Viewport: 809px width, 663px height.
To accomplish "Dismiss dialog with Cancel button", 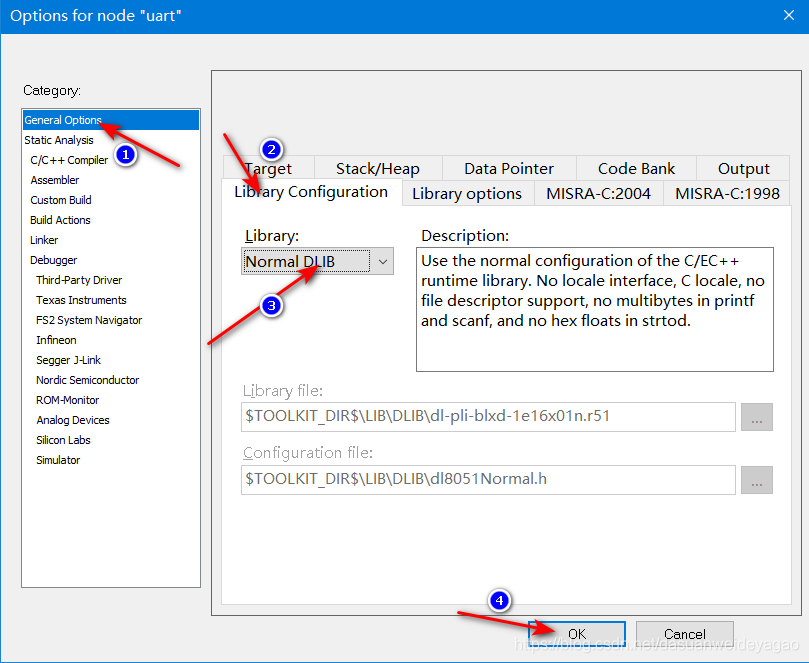I will tap(685, 634).
